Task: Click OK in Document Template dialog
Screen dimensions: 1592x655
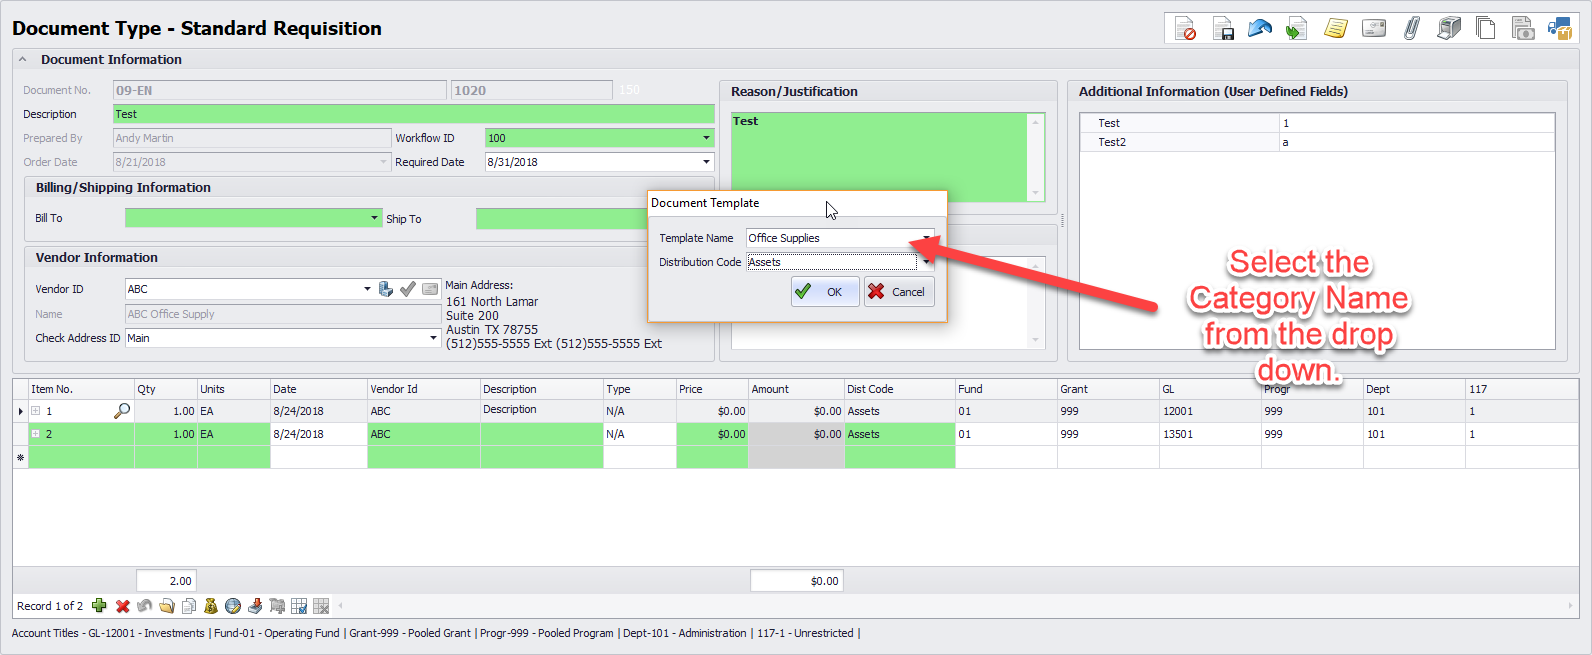Action: pyautogui.click(x=824, y=292)
